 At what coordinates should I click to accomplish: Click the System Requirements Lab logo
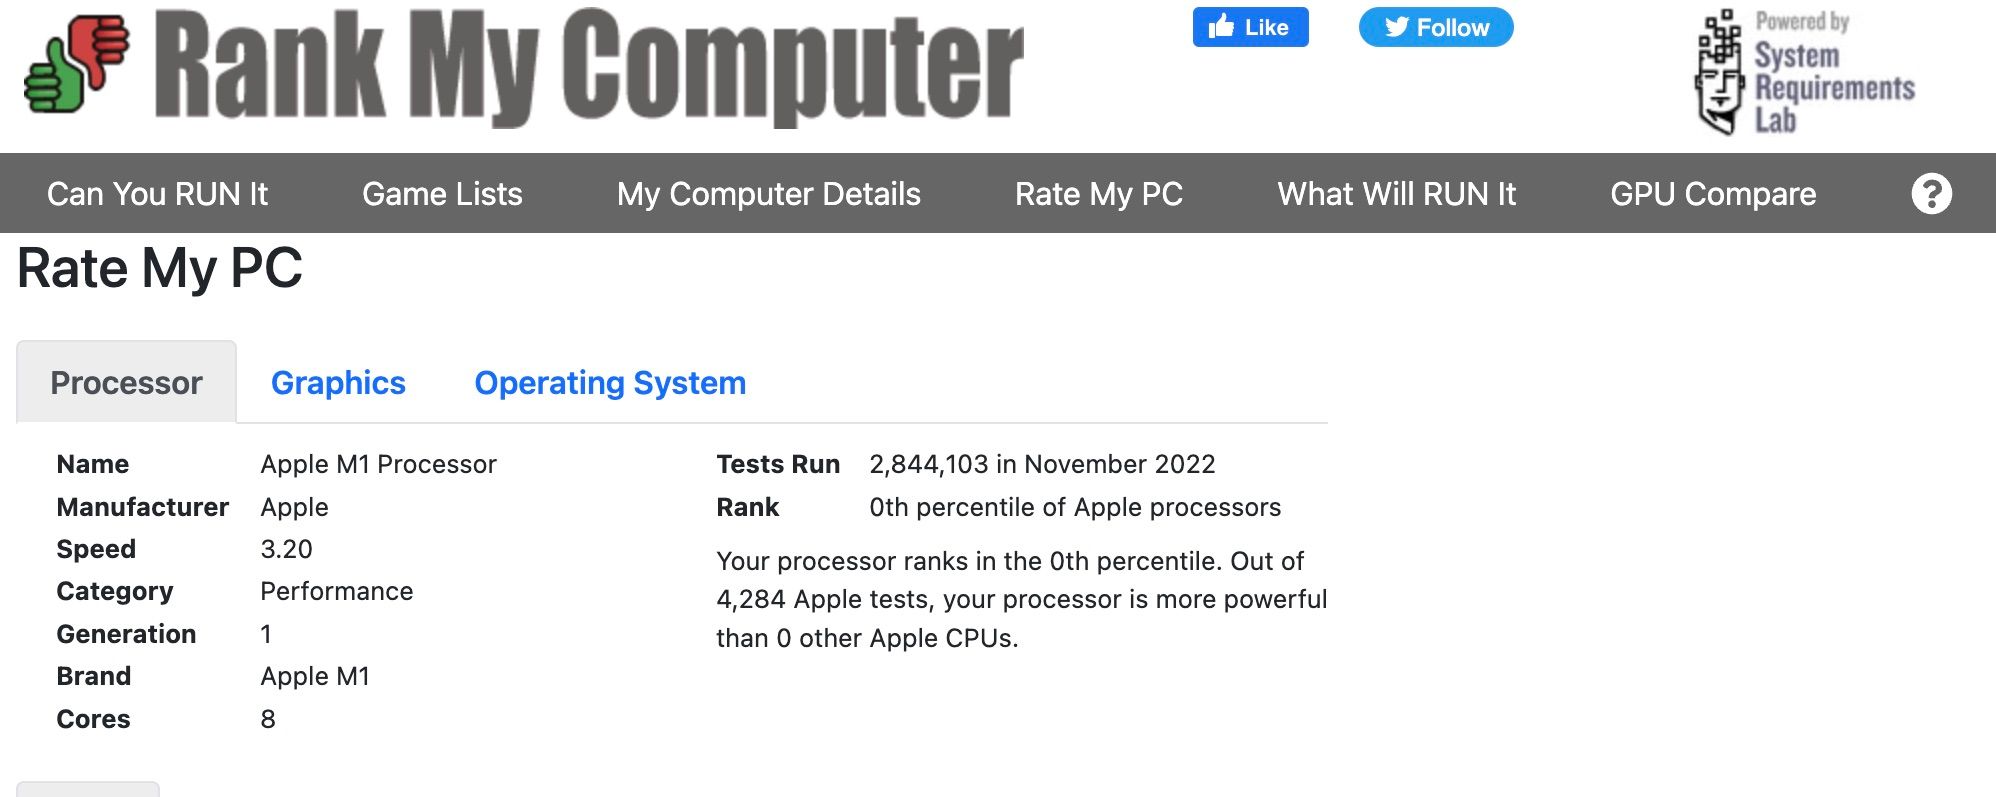[1804, 72]
